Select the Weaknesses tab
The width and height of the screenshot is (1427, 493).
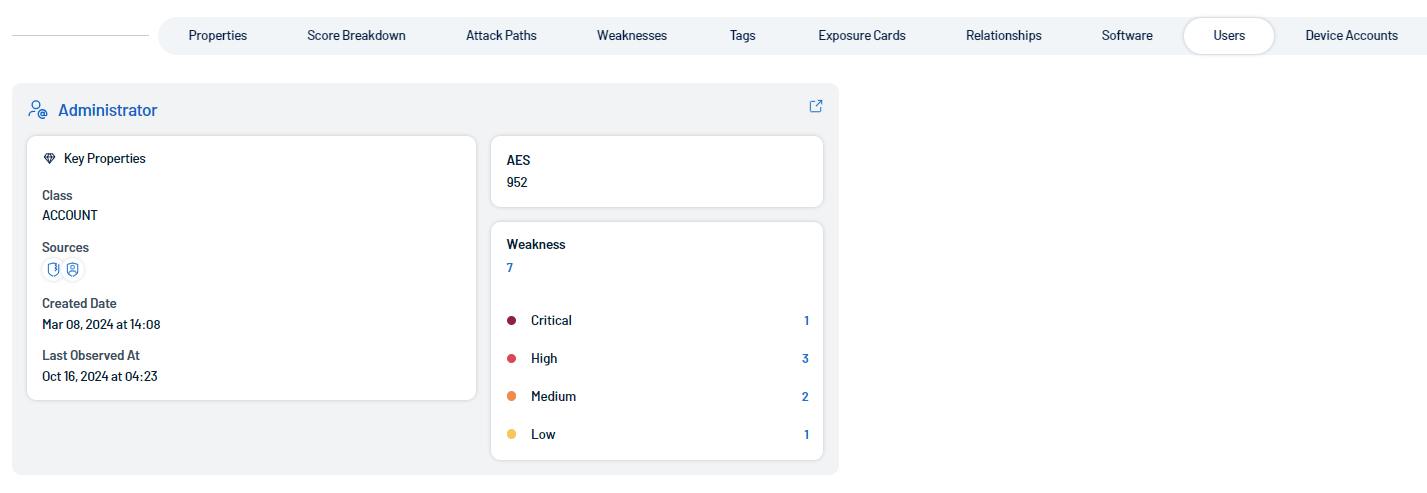632,35
